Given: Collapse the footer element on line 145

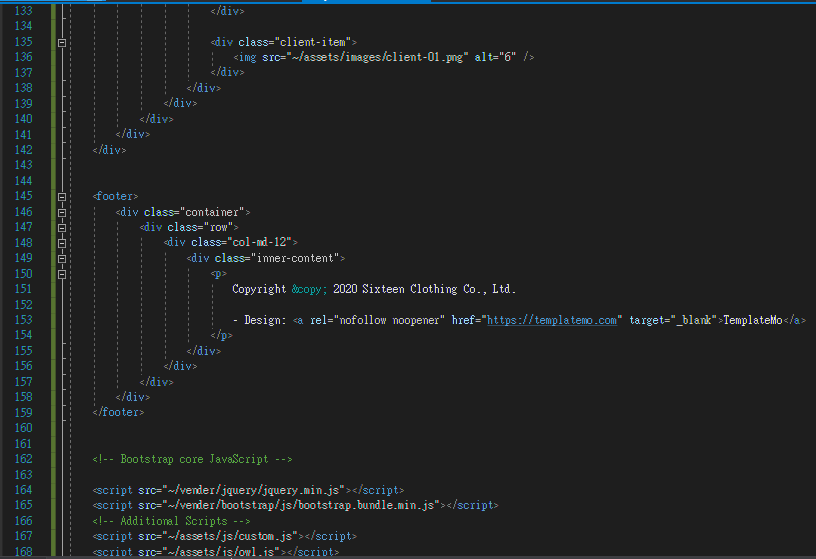Looking at the screenshot, I should click(62, 197).
